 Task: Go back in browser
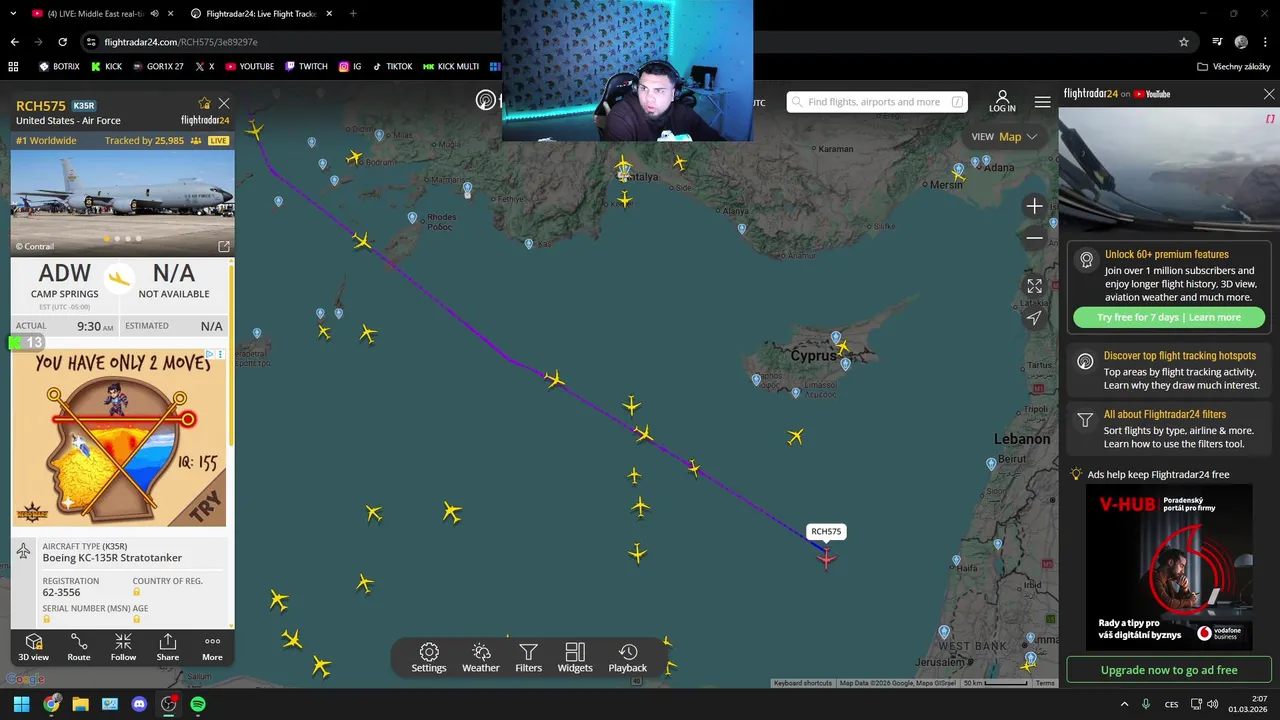click(x=14, y=42)
